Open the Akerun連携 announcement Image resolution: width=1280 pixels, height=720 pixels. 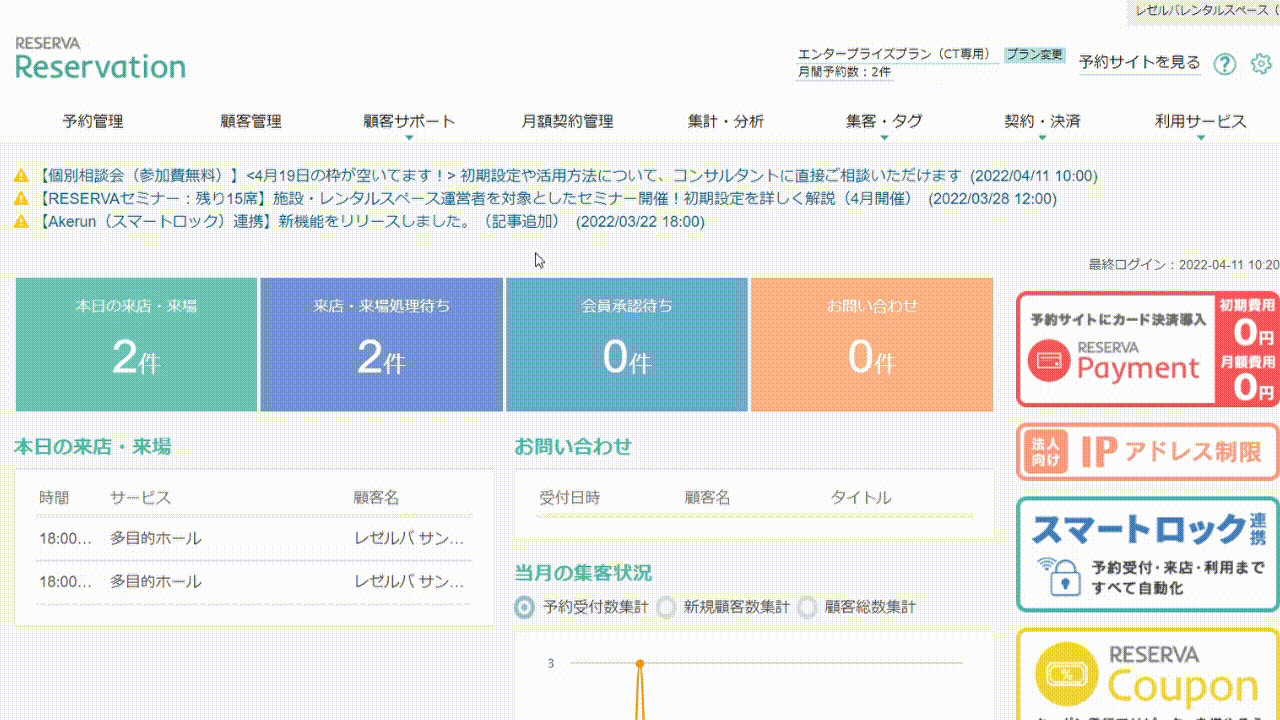(x=371, y=222)
